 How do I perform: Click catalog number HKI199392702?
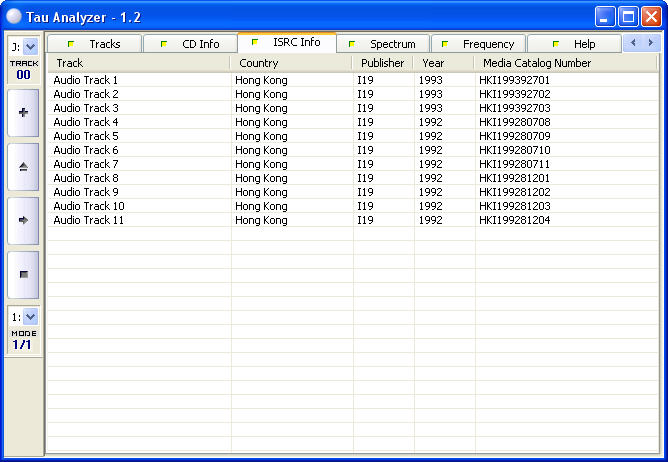point(515,94)
